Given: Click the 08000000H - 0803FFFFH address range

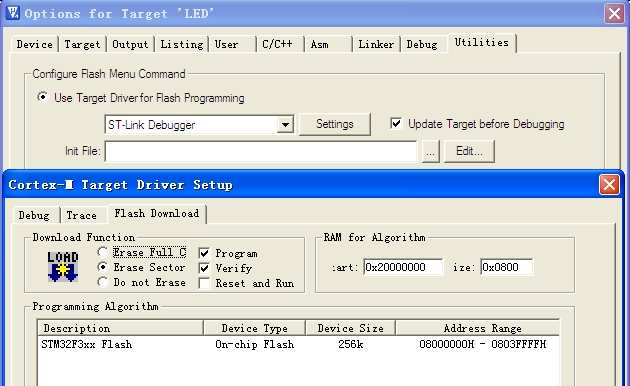Looking at the screenshot, I should pyautogui.click(x=483, y=344).
